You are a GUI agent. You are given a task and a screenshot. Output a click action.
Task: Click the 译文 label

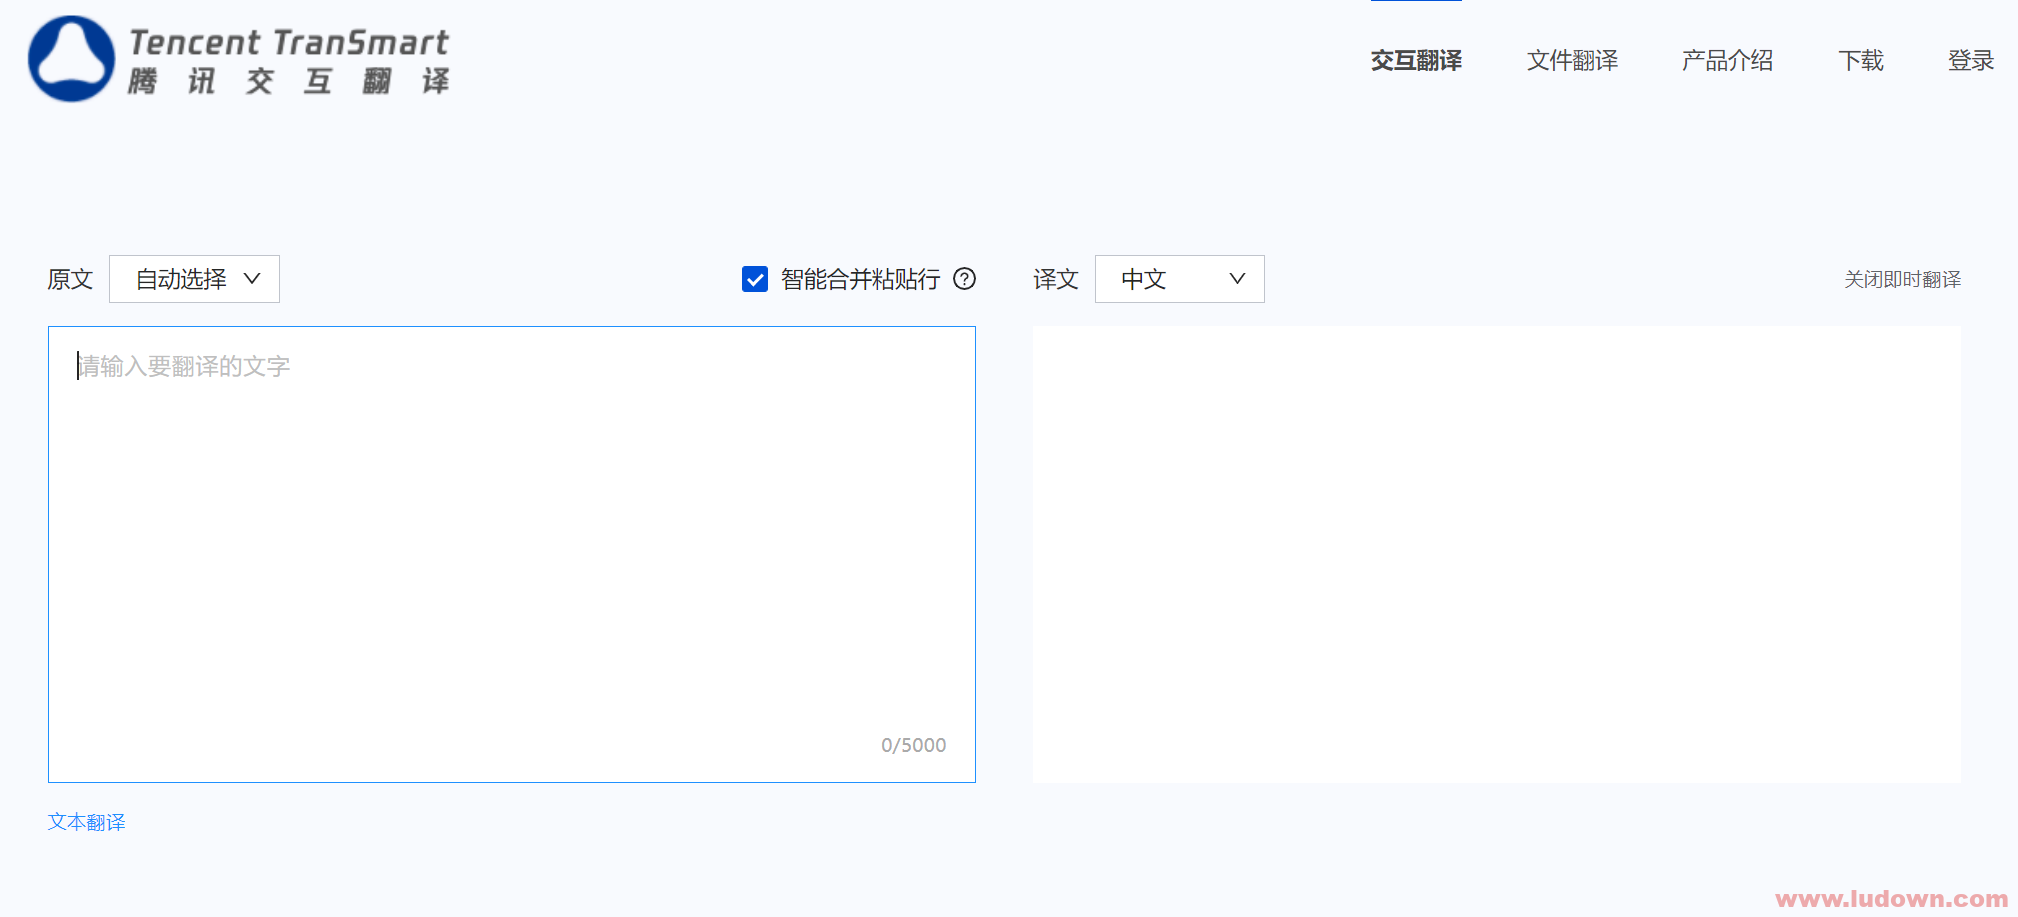(x=1056, y=279)
